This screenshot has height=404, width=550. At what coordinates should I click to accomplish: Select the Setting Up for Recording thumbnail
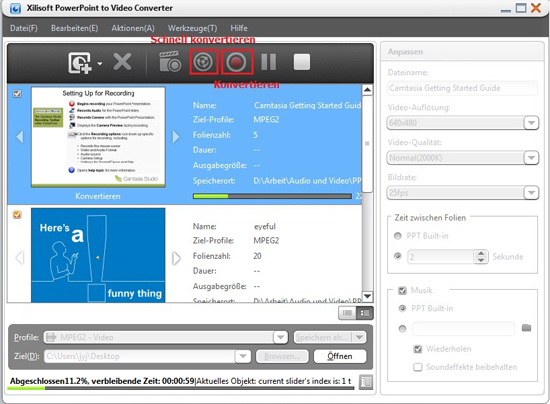point(98,137)
